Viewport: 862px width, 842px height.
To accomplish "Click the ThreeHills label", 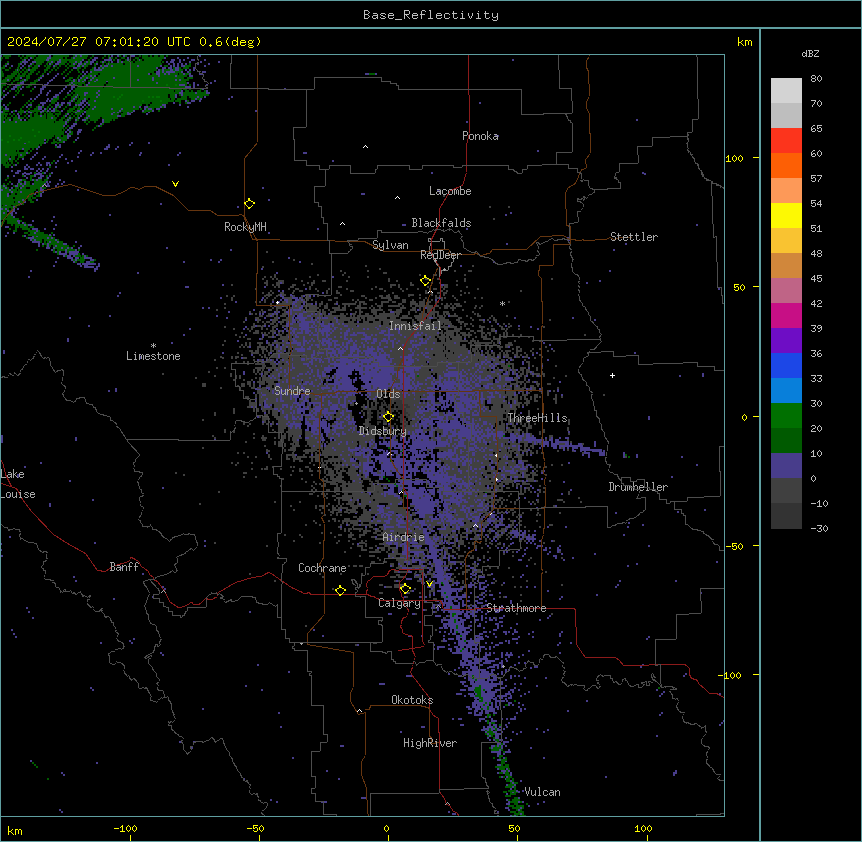I will (537, 418).
